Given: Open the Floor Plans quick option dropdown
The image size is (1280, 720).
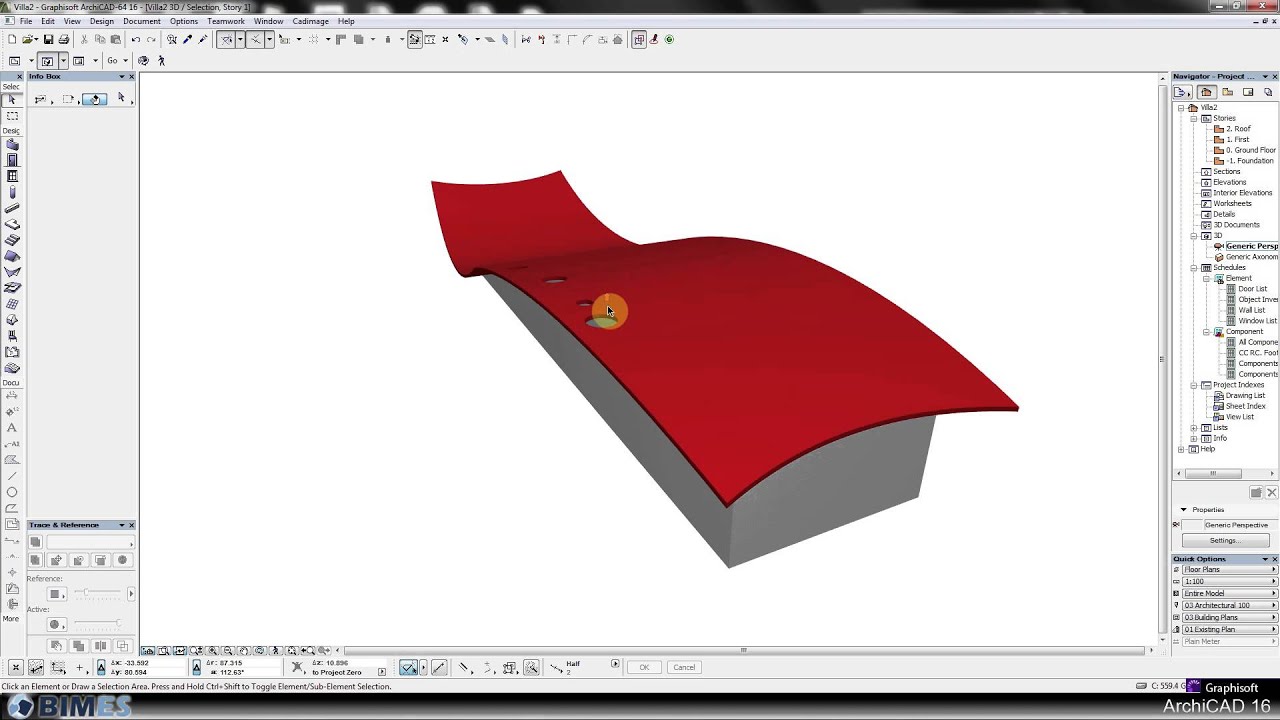Looking at the screenshot, I should (x=1230, y=569).
